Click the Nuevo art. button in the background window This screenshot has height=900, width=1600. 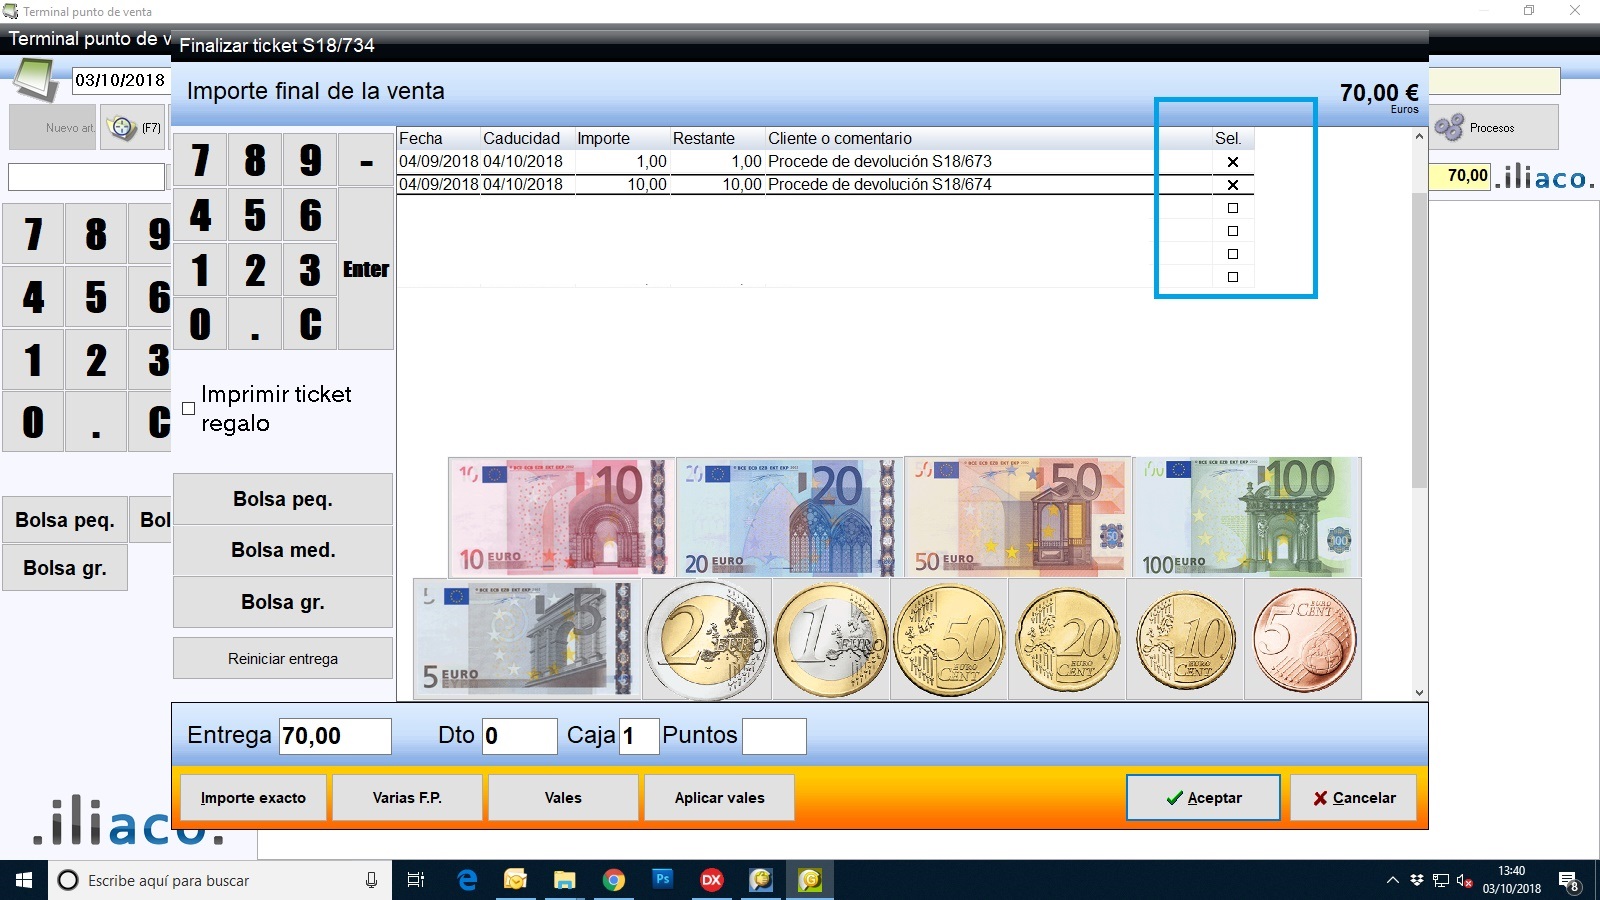pos(53,127)
